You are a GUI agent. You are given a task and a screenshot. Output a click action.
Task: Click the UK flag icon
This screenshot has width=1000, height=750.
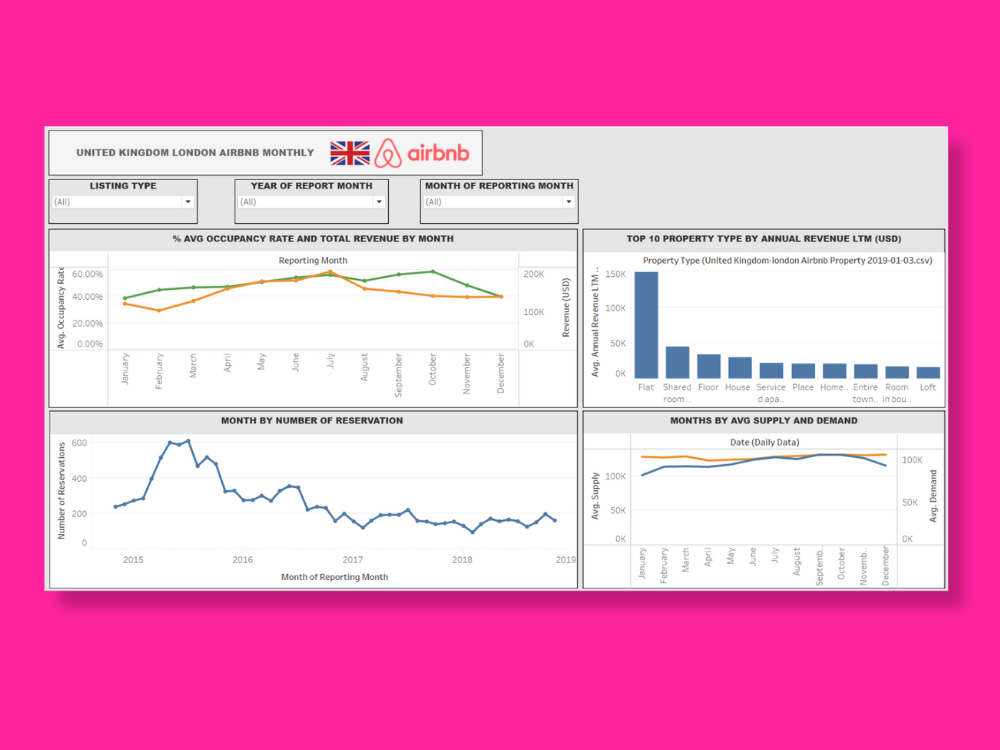[349, 153]
